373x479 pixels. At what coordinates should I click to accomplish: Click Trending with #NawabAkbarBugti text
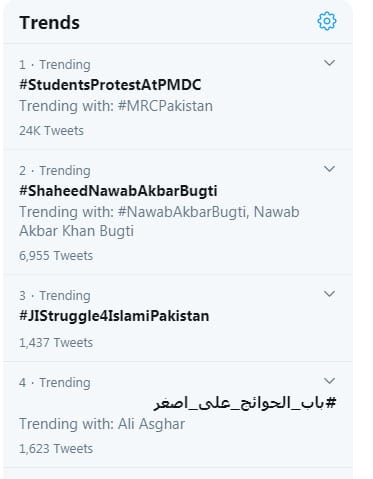tap(134, 212)
